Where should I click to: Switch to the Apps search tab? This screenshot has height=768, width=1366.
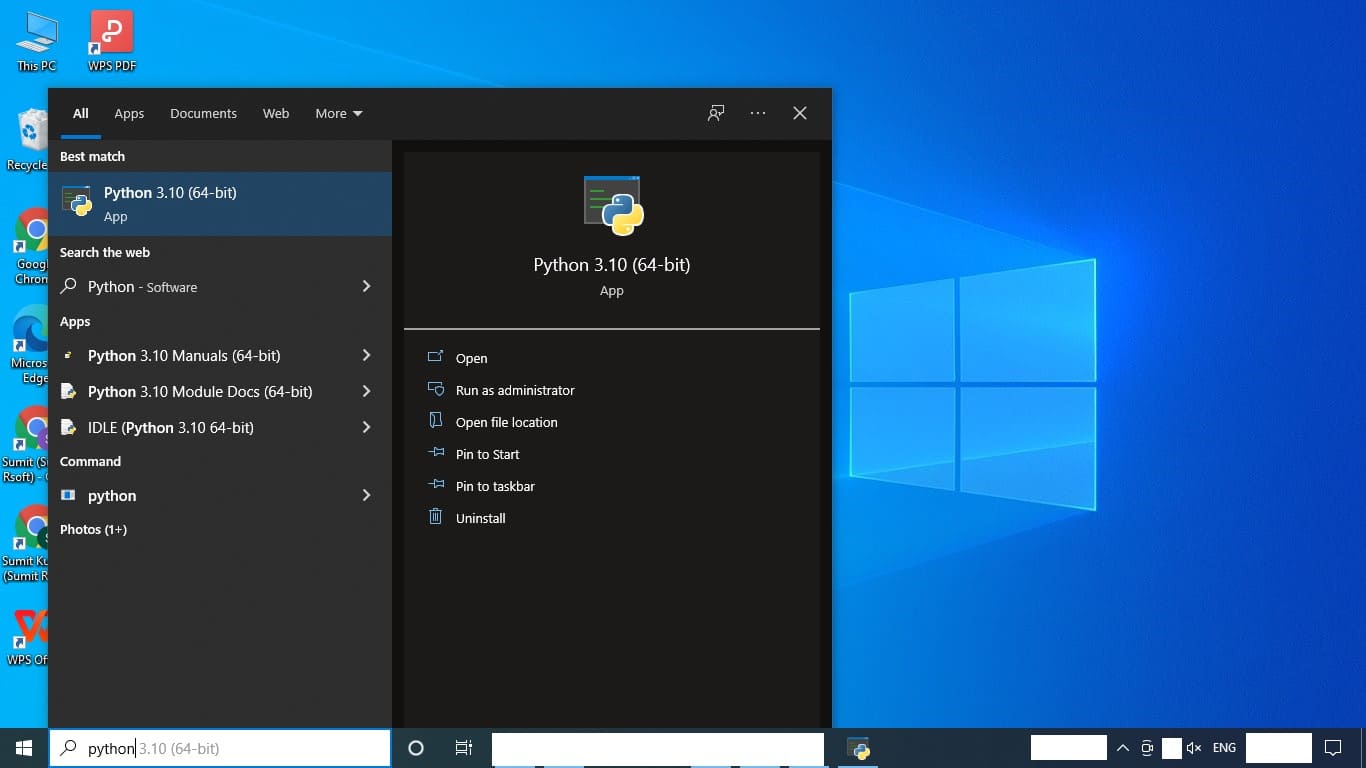[x=129, y=113]
